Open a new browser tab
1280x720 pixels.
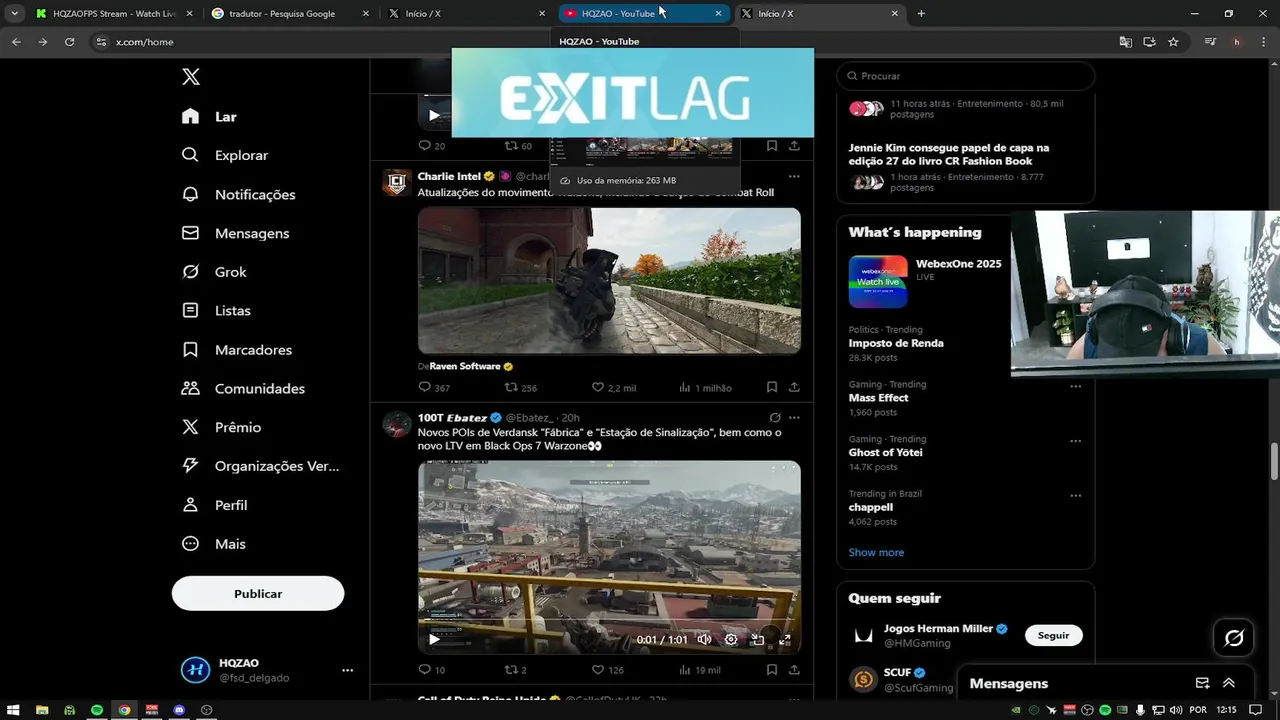(x=921, y=13)
